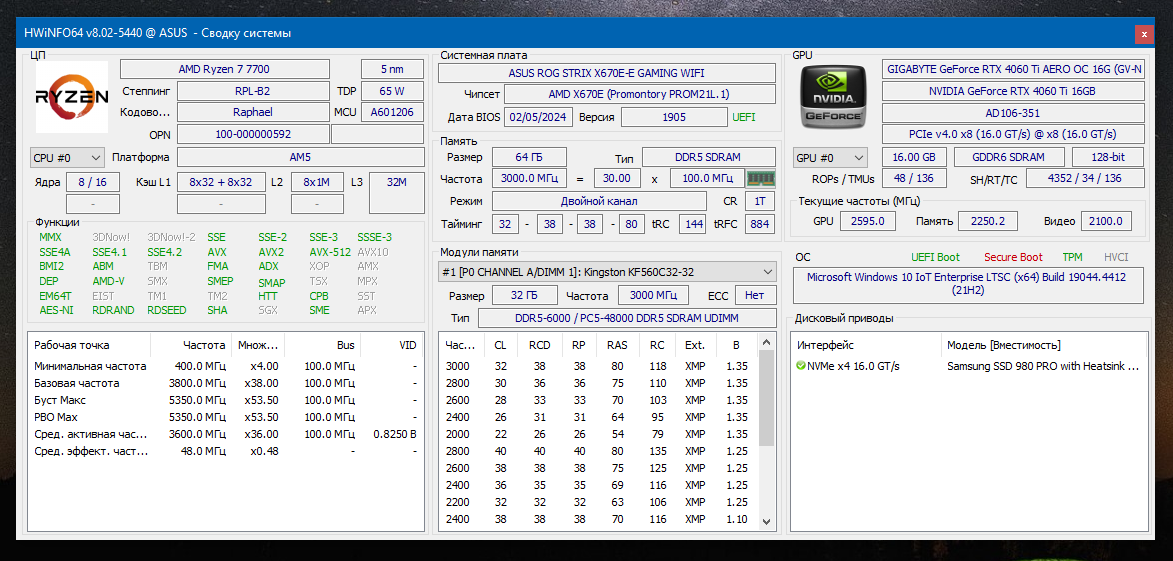Click the memory timings list scroll down arrow
Image resolution: width=1173 pixels, height=561 pixels.
click(767, 521)
